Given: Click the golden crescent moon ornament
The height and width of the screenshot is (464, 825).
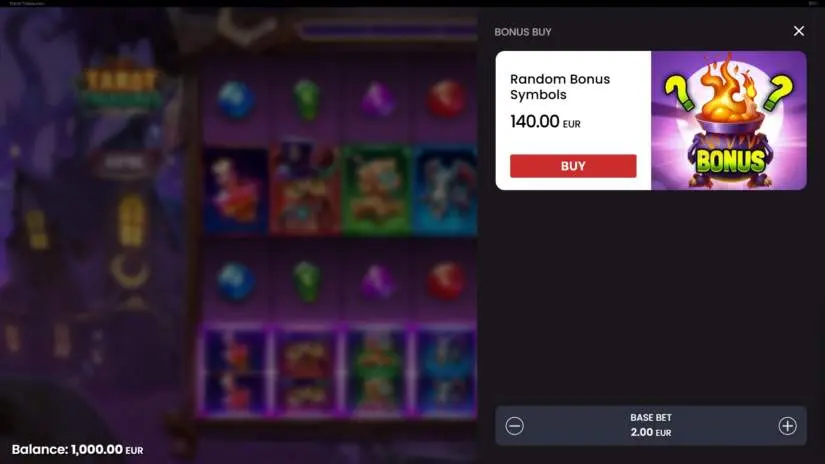Looking at the screenshot, I should 129,271.
